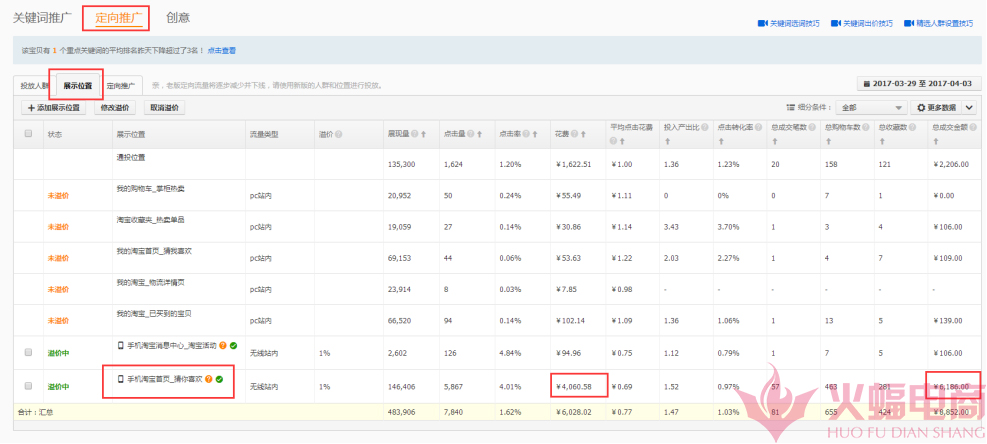This screenshot has height=444, width=987.
Task: Open the 精选人群设置技巧 video link
Action: tap(939, 23)
